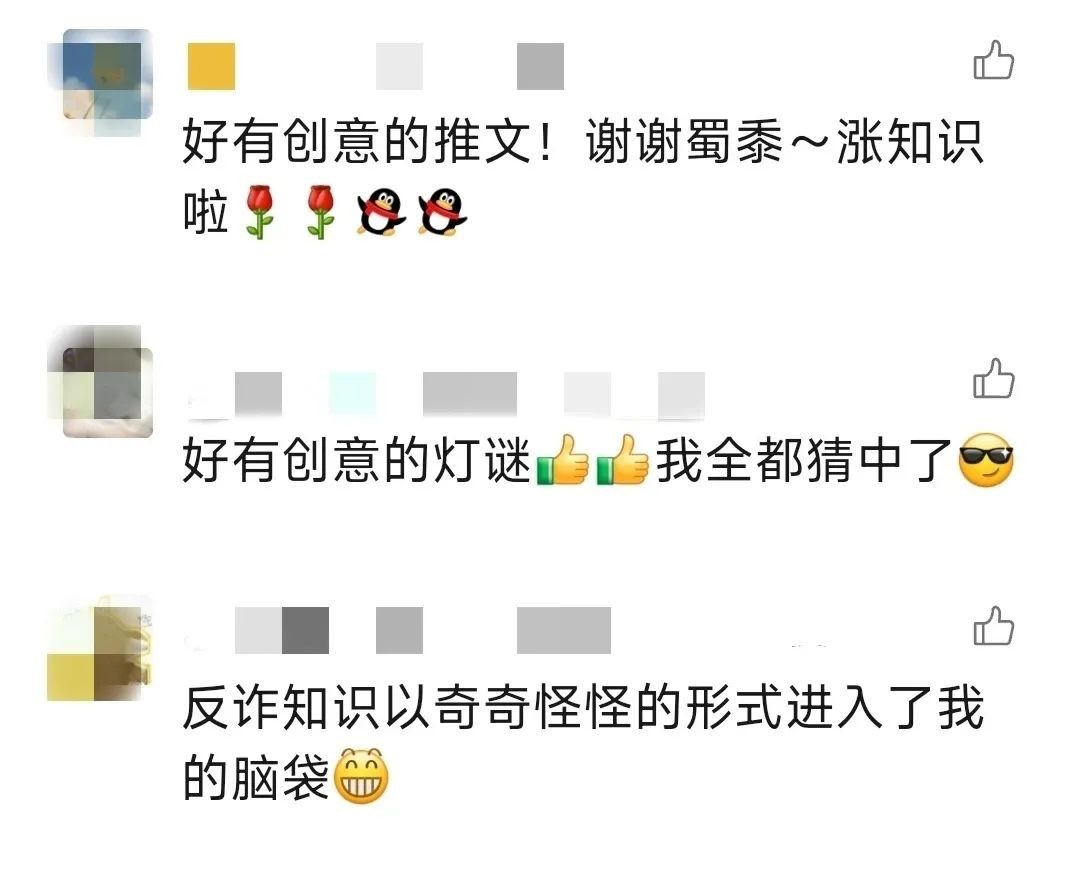Like the 好有创意的灯谜 comment
Screen dimensions: 1080x883
pos(994,378)
